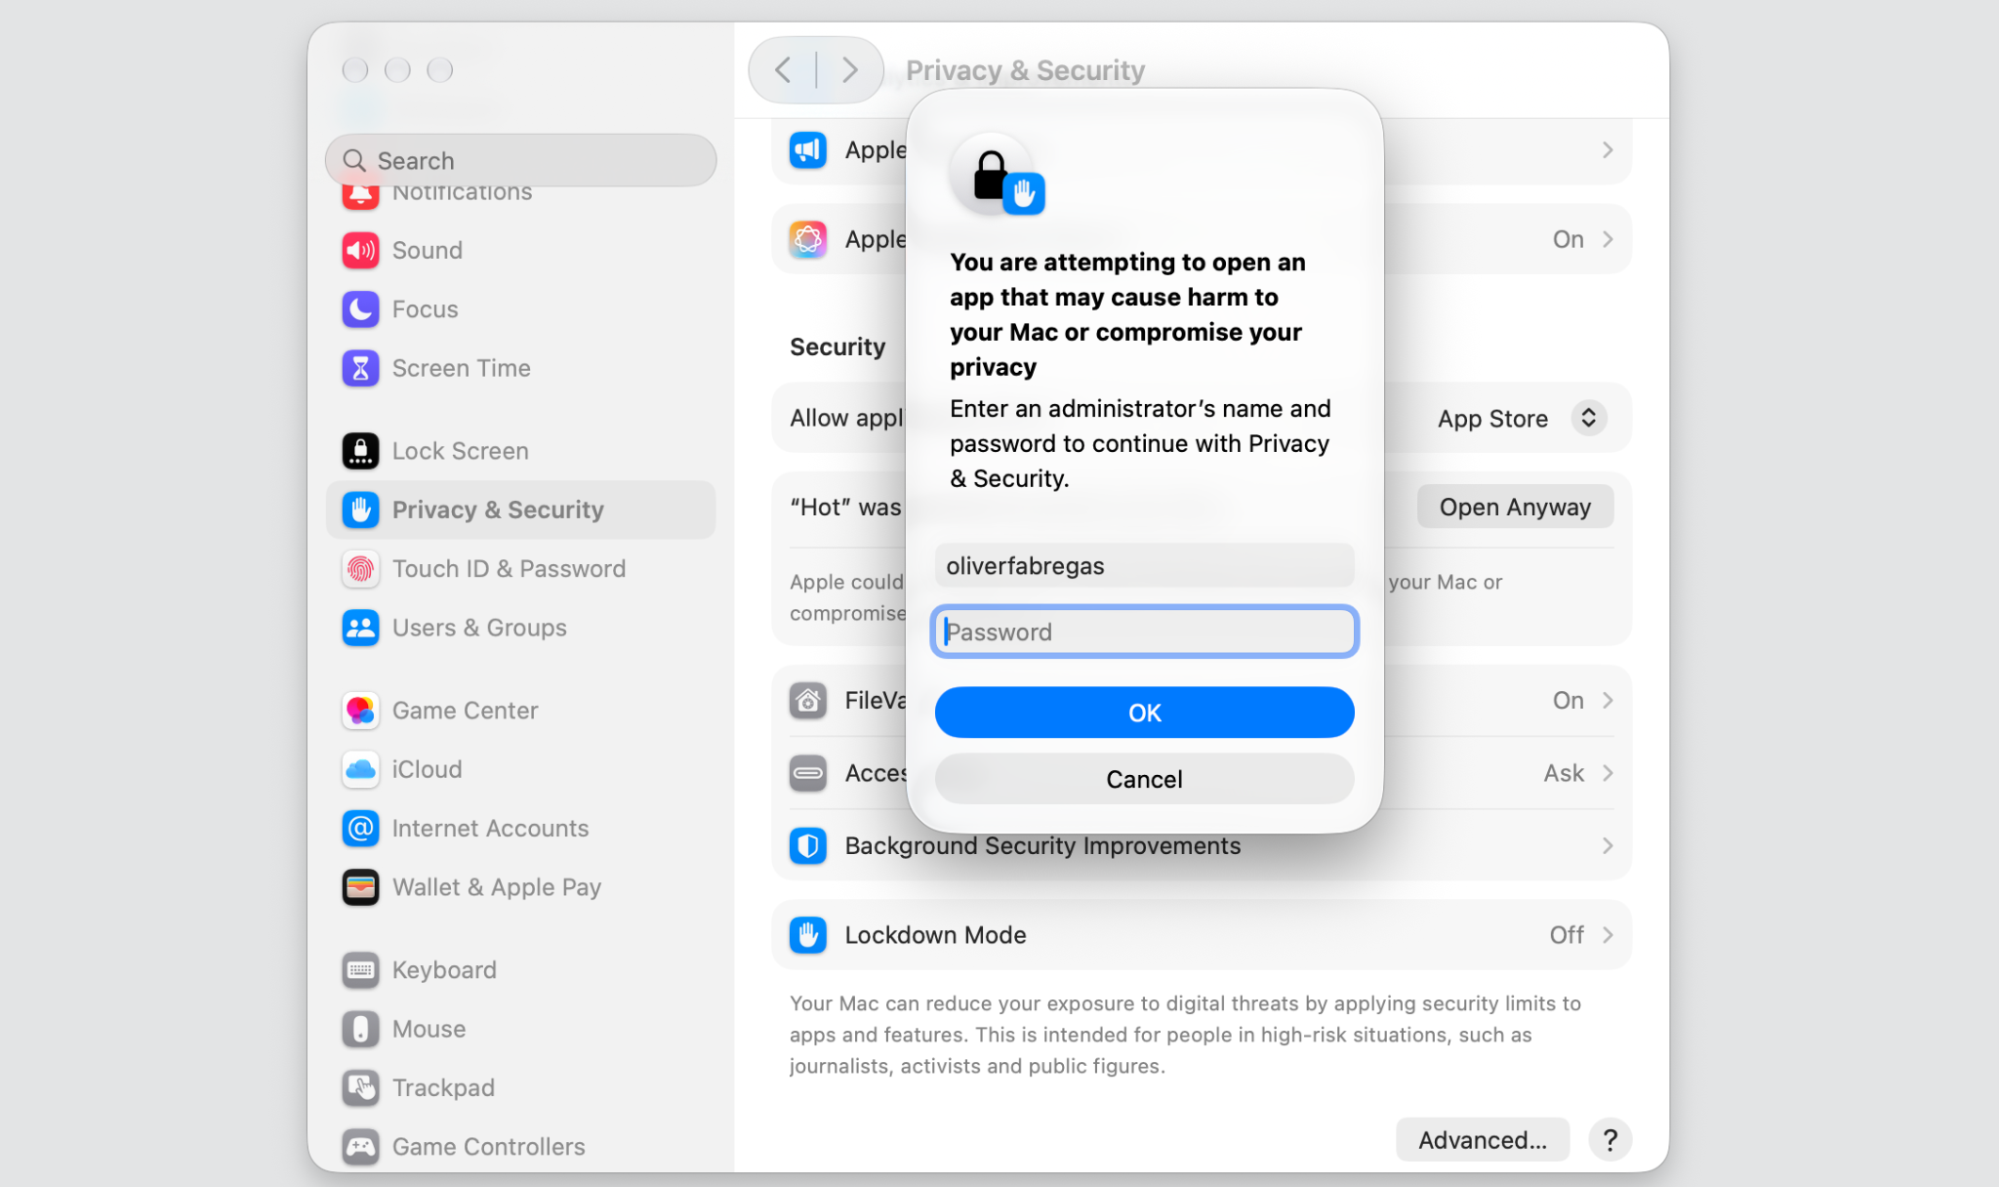Click the Privacy & Security hand icon in sidebar

click(360, 510)
